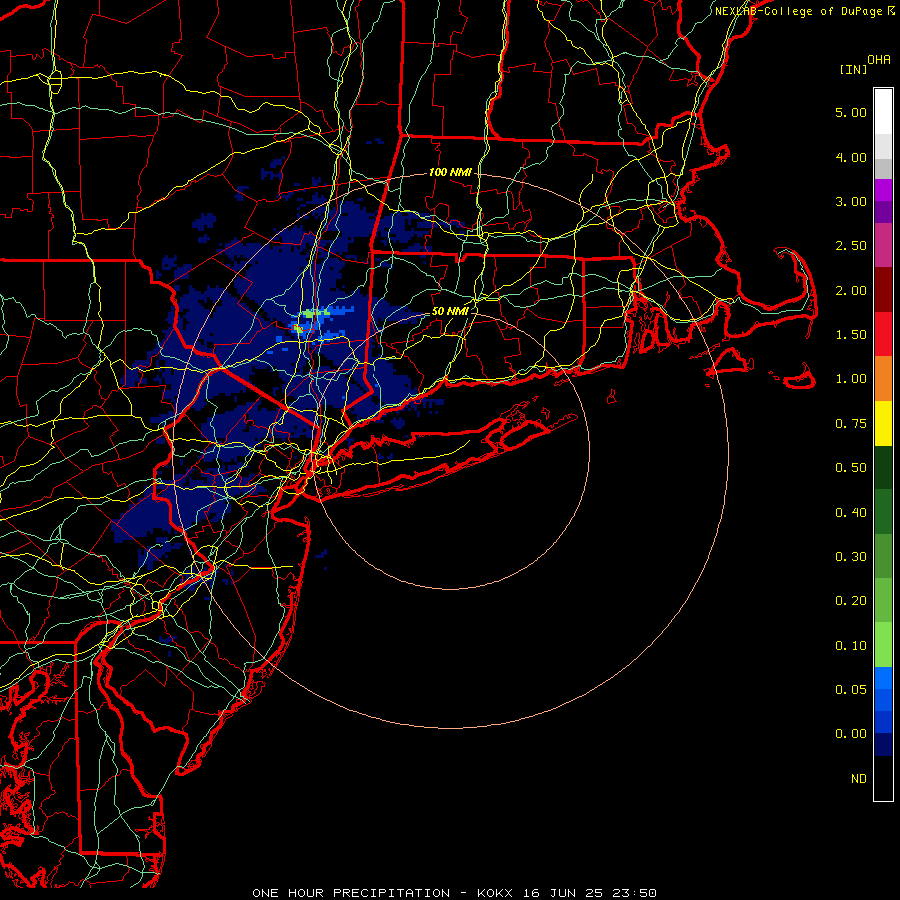900x900 pixels.
Task: Click the OHA product code label
Action: (879, 59)
